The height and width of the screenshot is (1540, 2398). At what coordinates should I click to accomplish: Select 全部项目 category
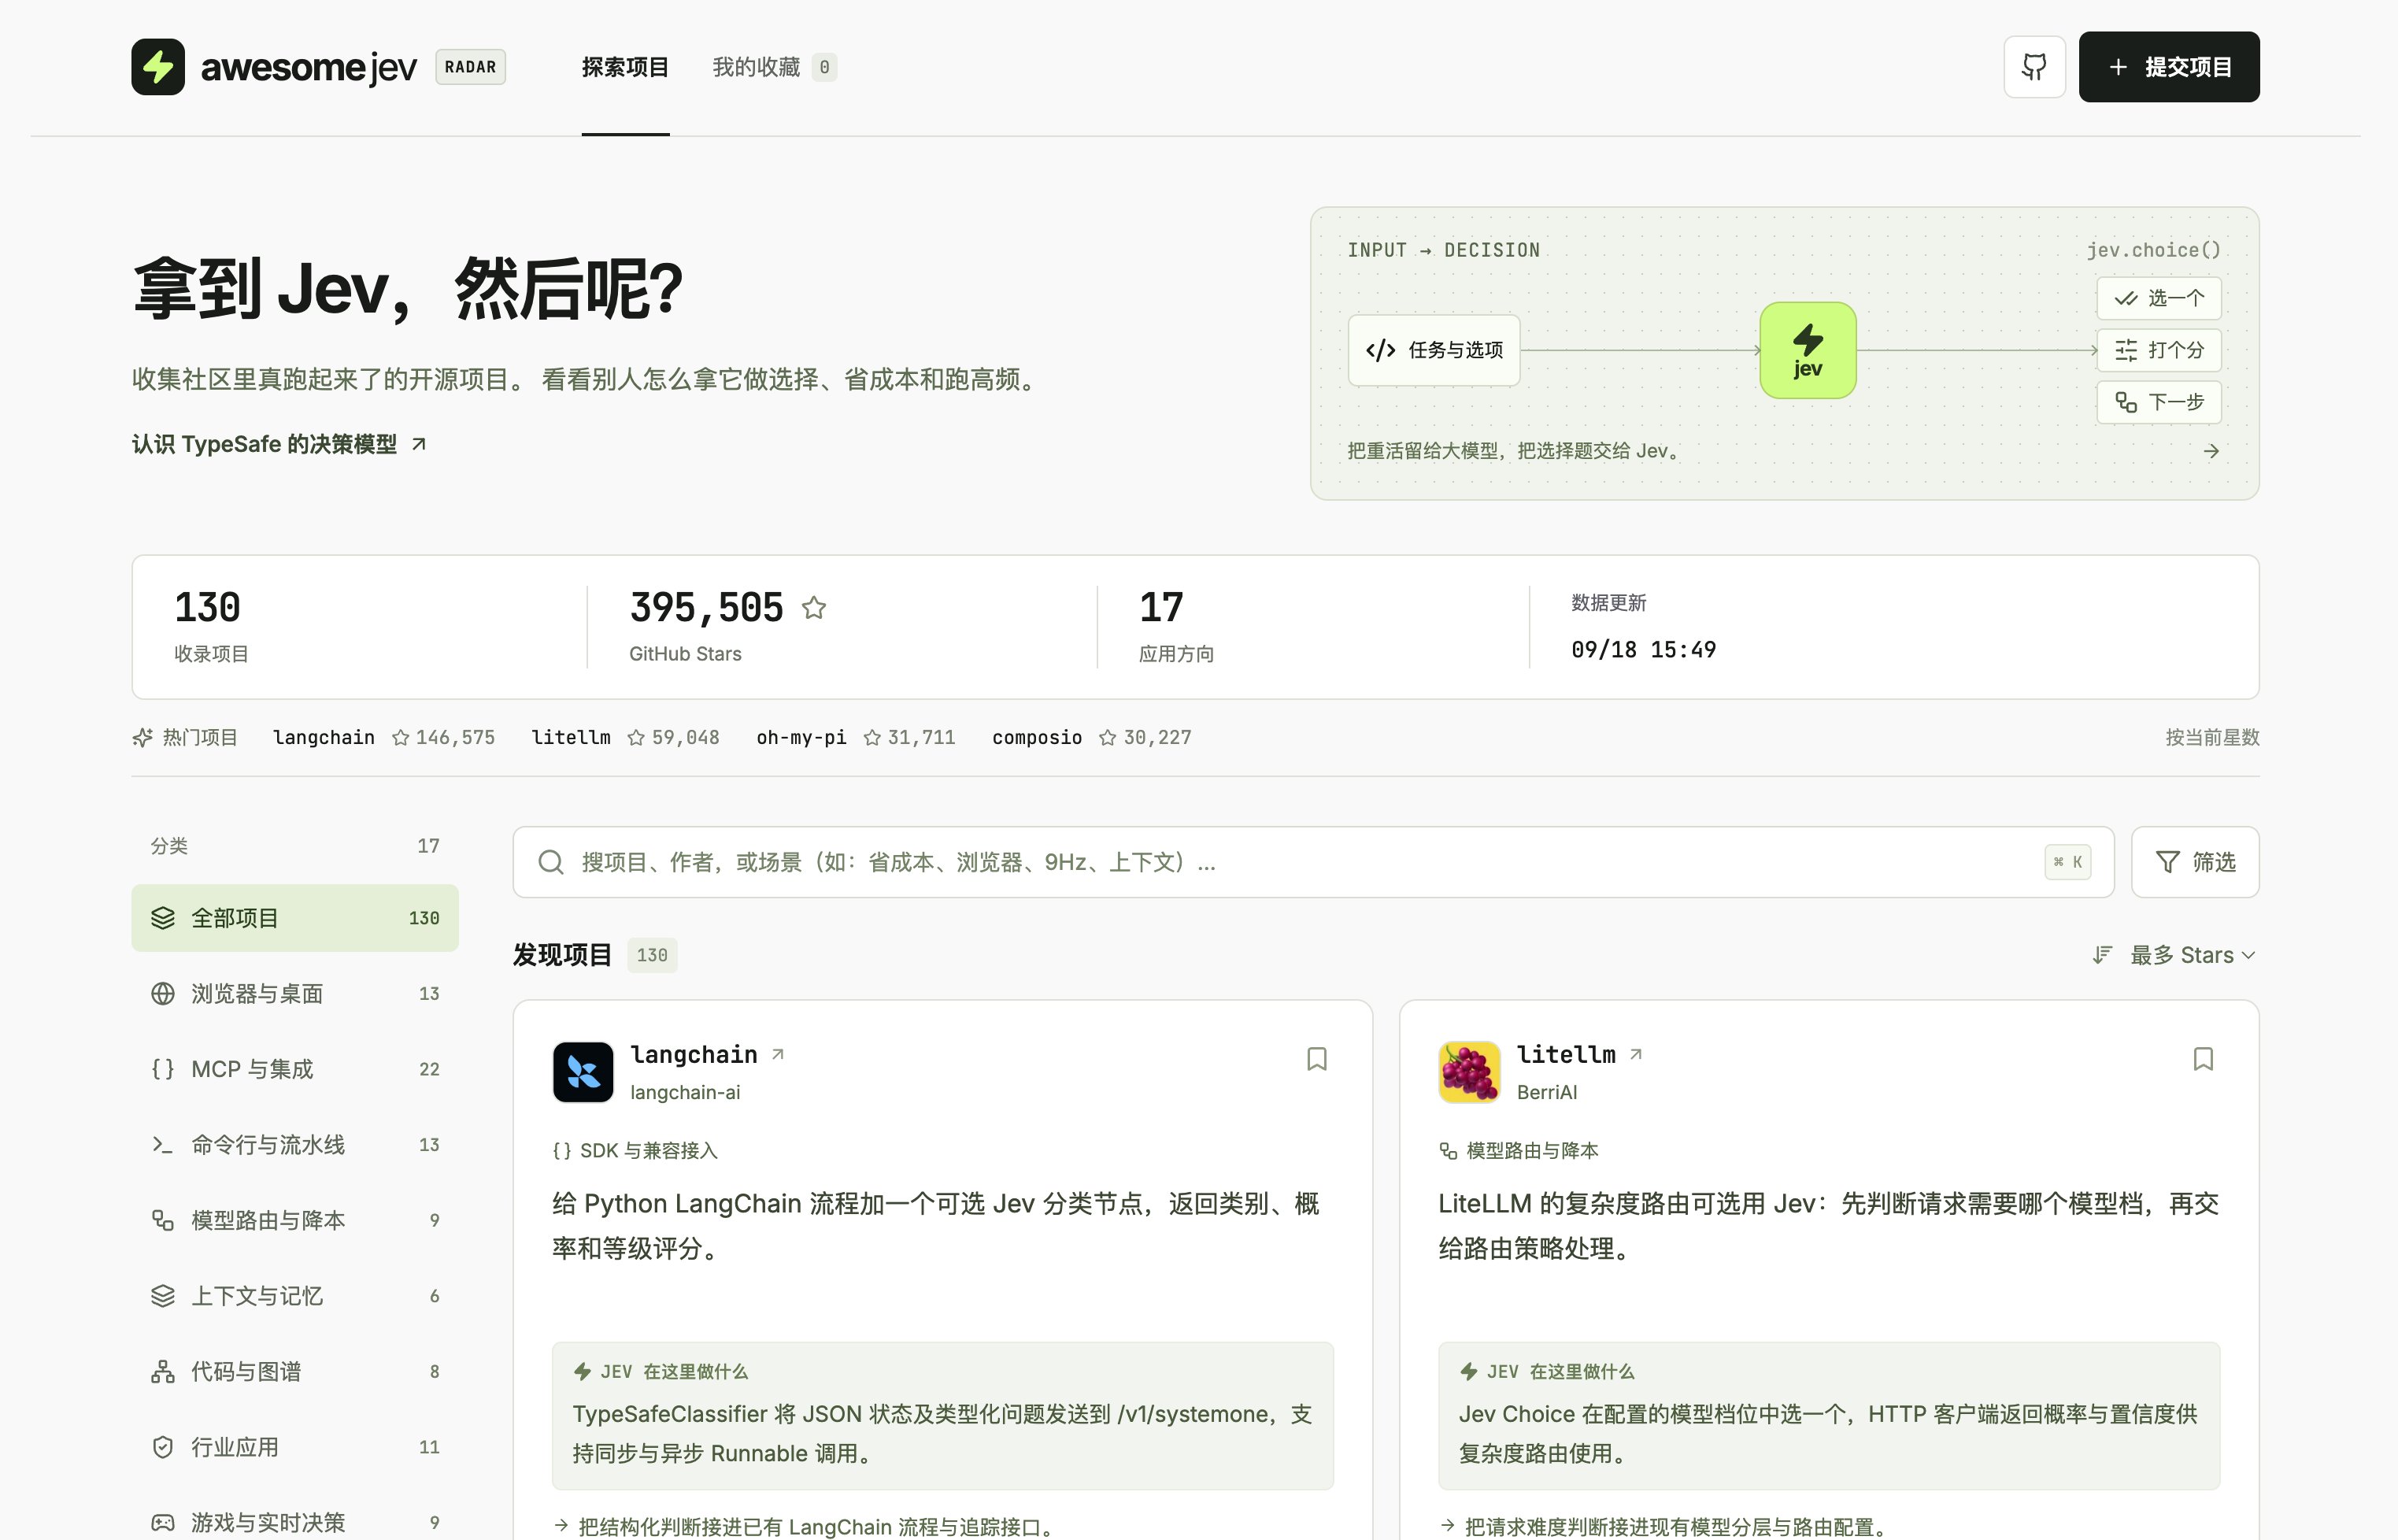point(295,918)
